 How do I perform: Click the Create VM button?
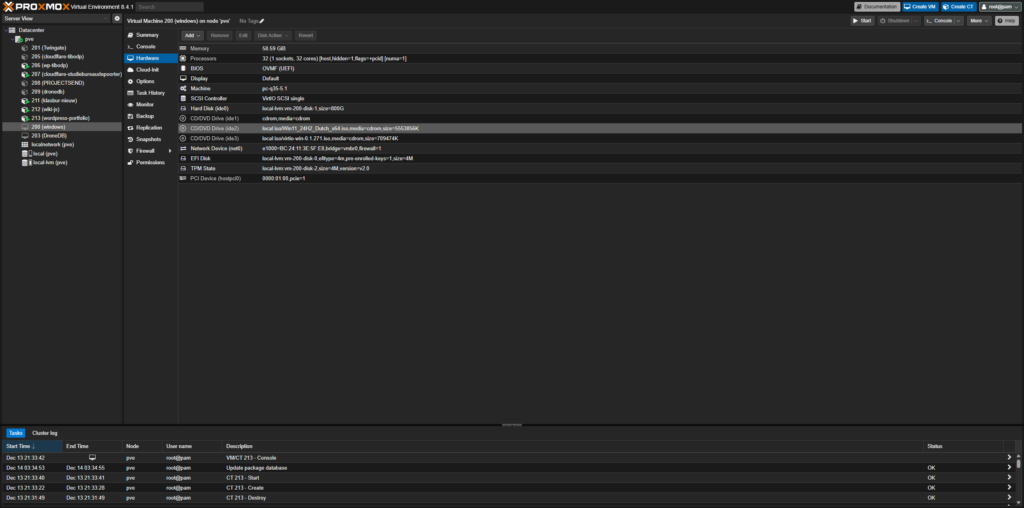(x=920, y=6)
